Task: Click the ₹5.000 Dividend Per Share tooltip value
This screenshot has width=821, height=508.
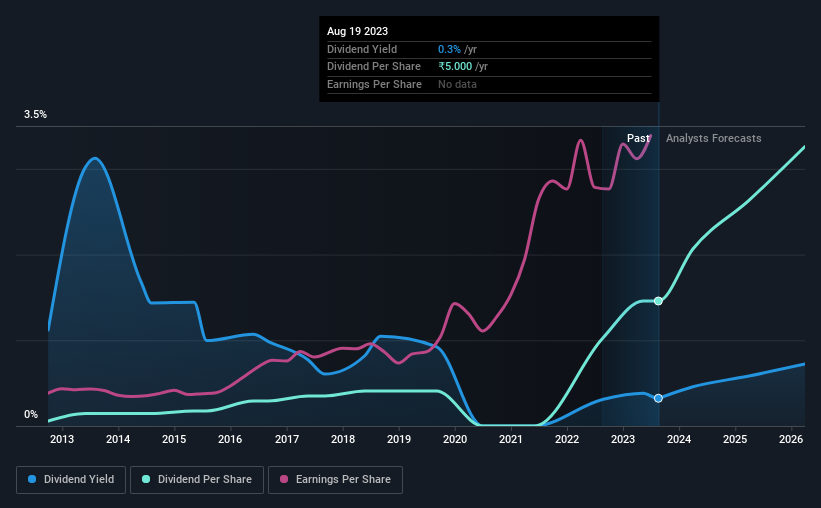Action: (x=455, y=67)
